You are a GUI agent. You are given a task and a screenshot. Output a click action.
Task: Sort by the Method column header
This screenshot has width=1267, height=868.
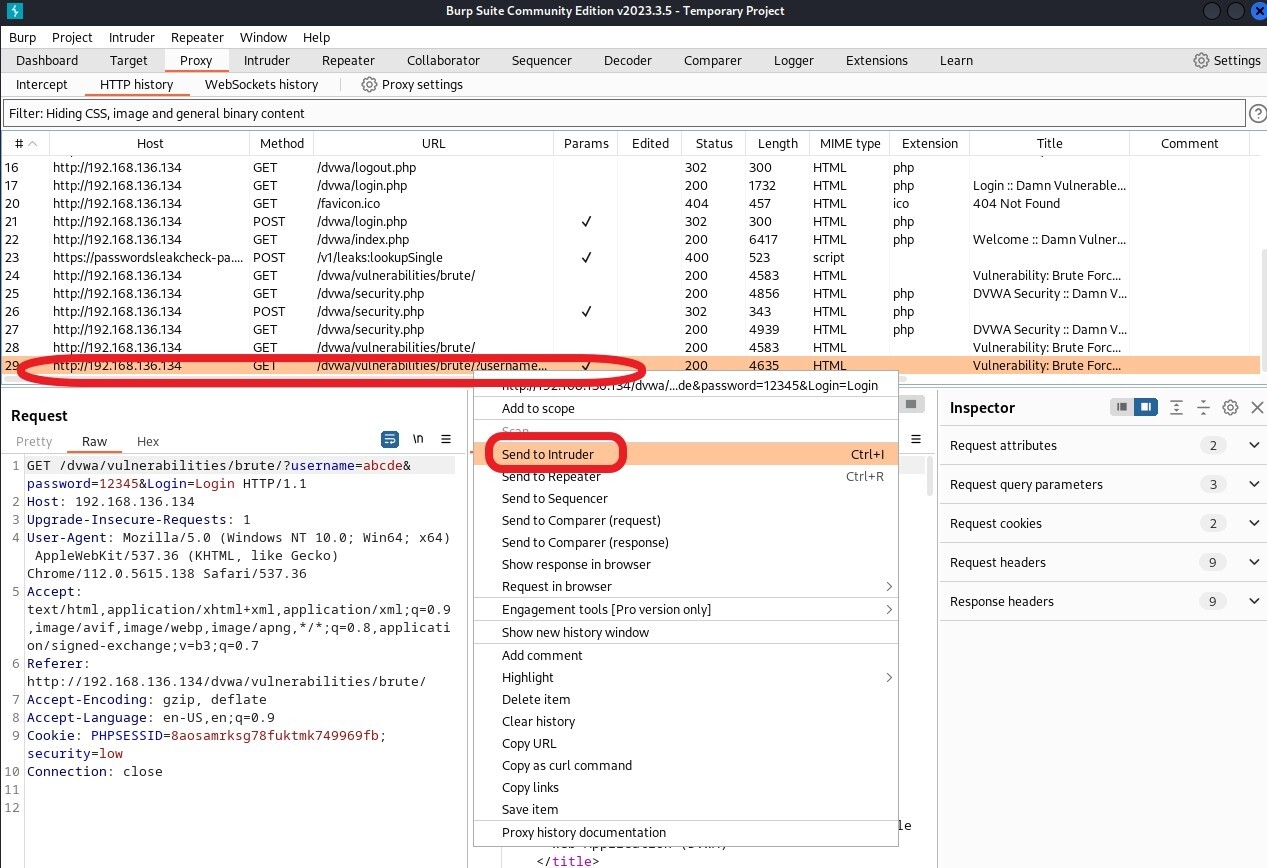point(281,144)
